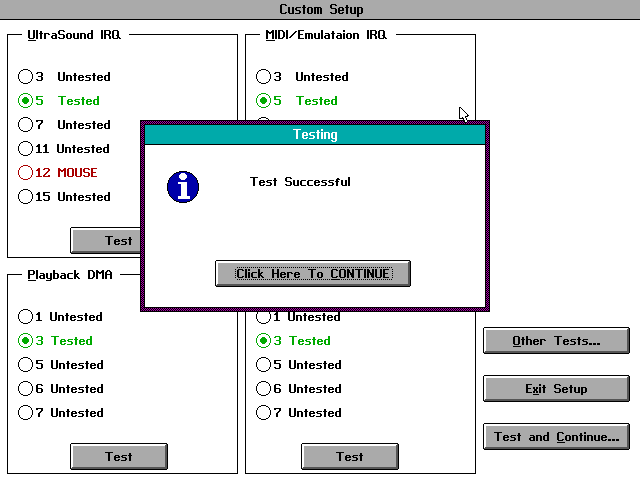Click Here To CONTINUE button

tap(313, 273)
